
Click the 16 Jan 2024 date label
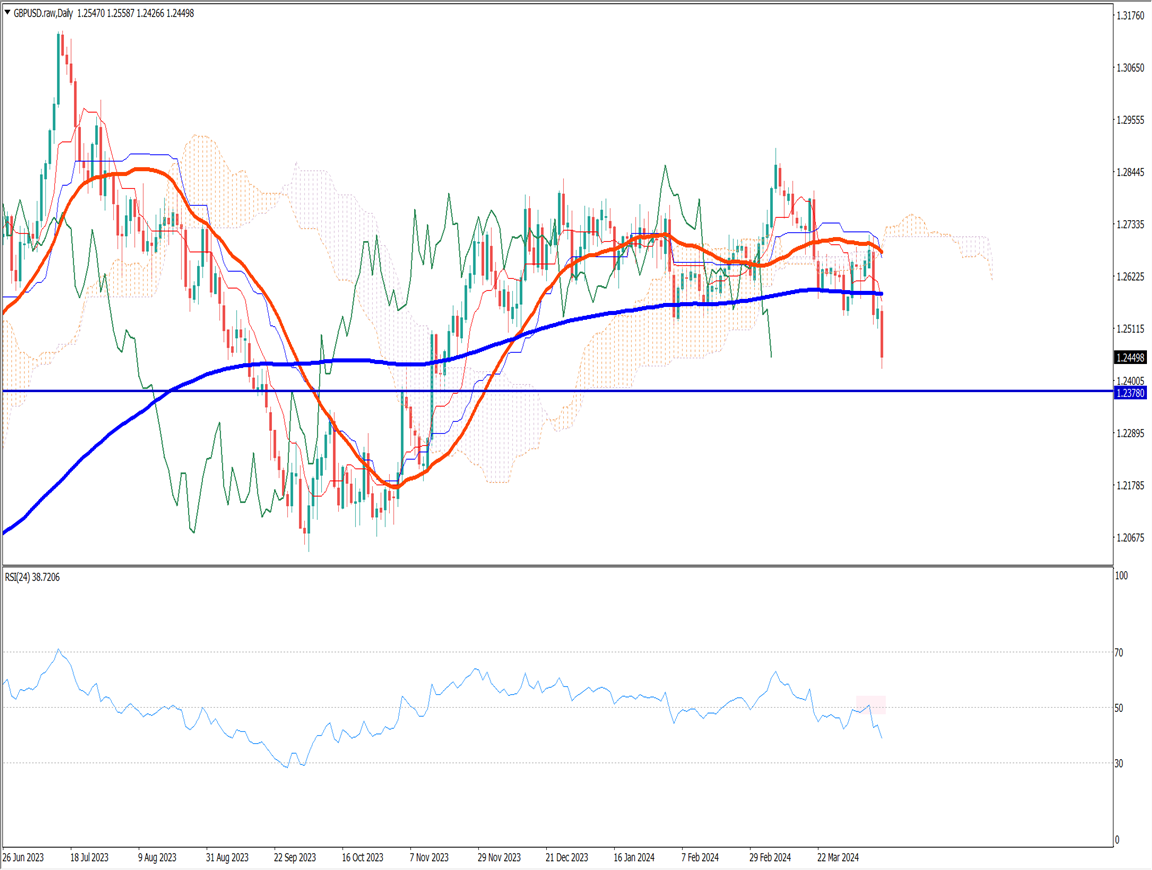pos(635,857)
